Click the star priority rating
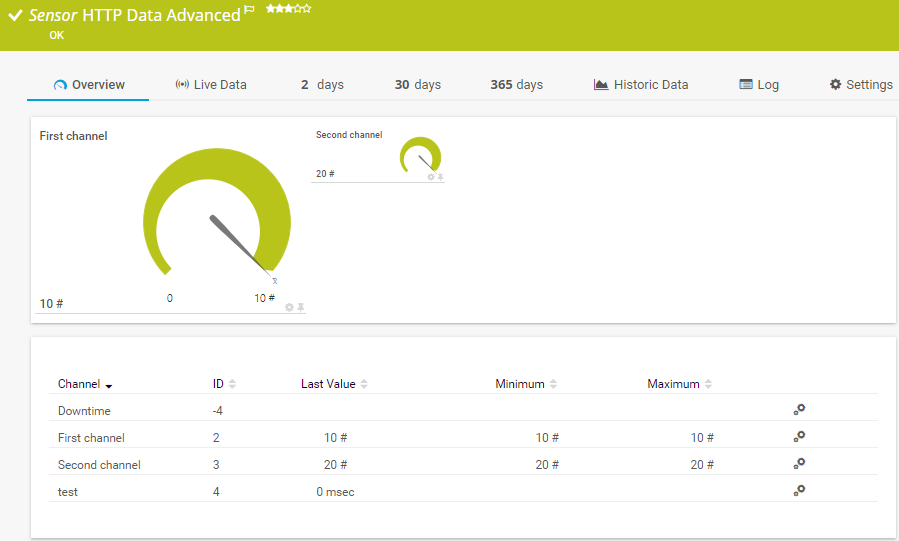Viewport: 899px width, 541px height. [x=288, y=9]
